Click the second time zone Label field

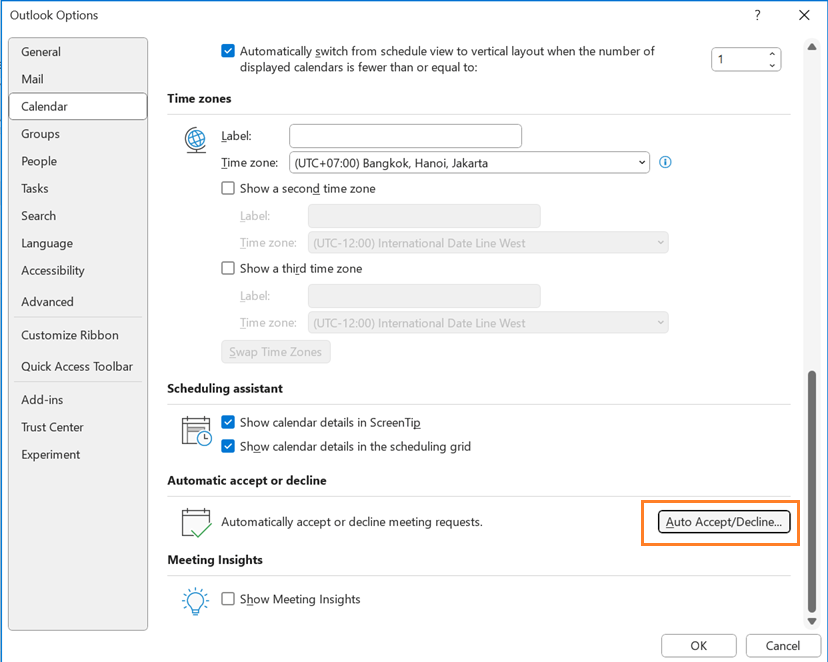click(x=424, y=216)
